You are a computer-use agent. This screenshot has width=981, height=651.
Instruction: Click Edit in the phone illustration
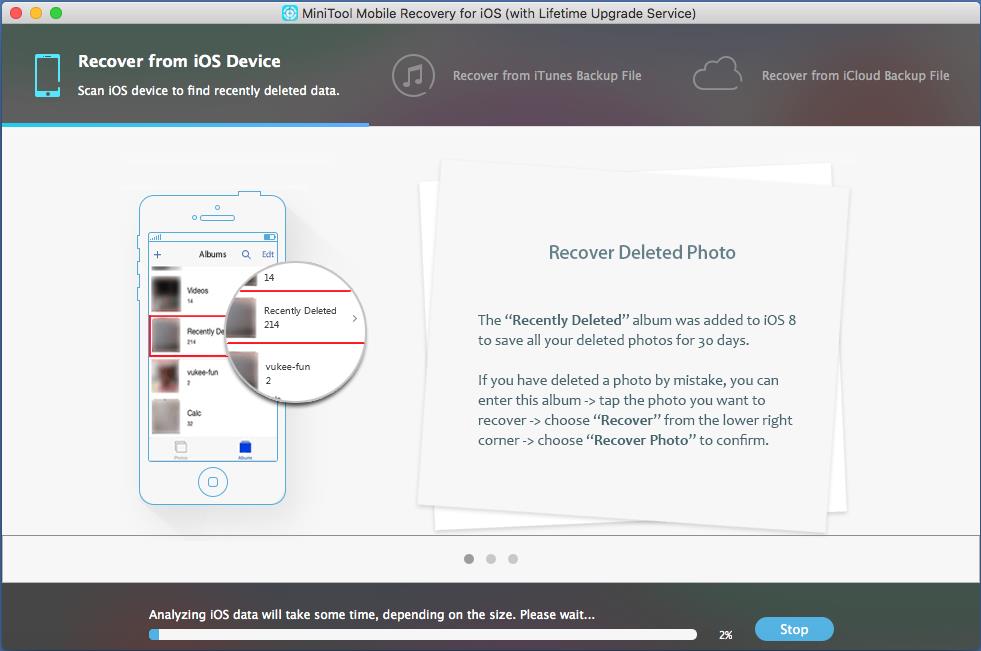(268, 255)
